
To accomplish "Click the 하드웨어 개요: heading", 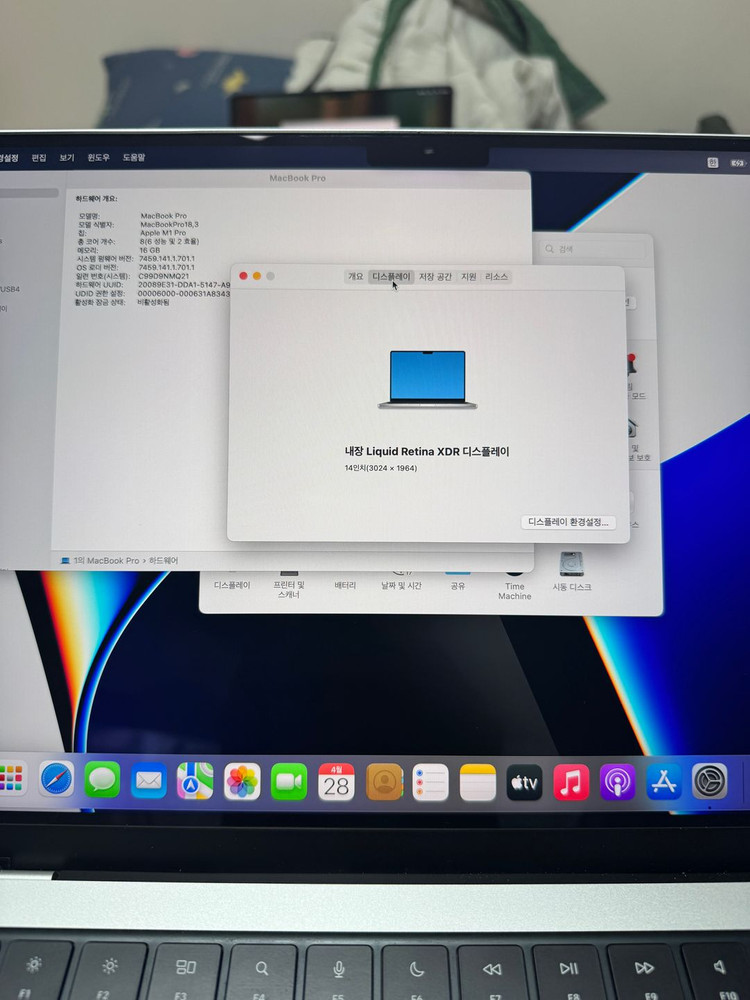I will (96, 198).
